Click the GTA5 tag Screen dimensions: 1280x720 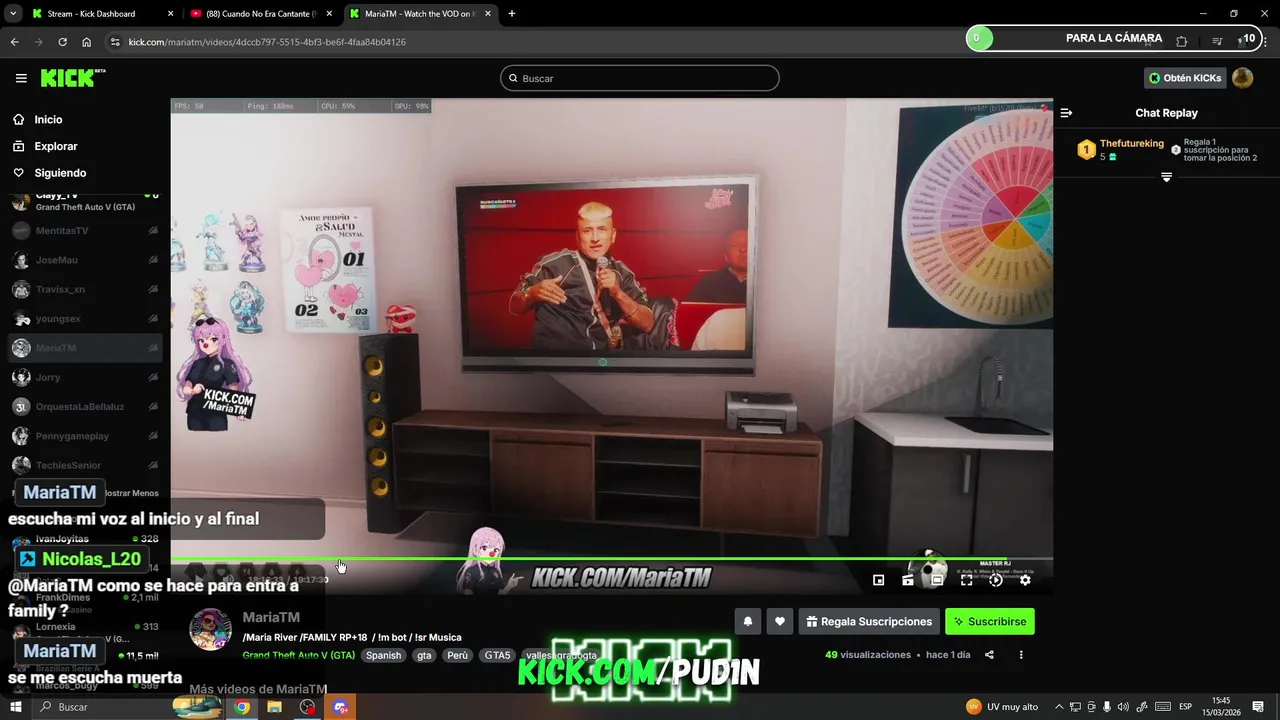point(497,656)
